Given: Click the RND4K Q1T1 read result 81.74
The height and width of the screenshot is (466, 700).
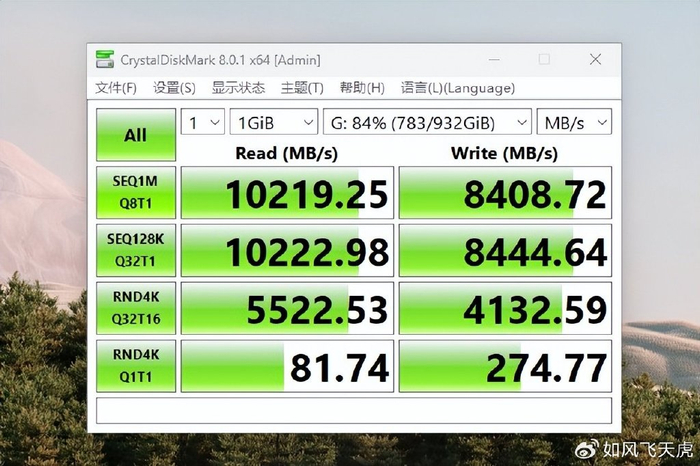Looking at the screenshot, I should click(288, 366).
